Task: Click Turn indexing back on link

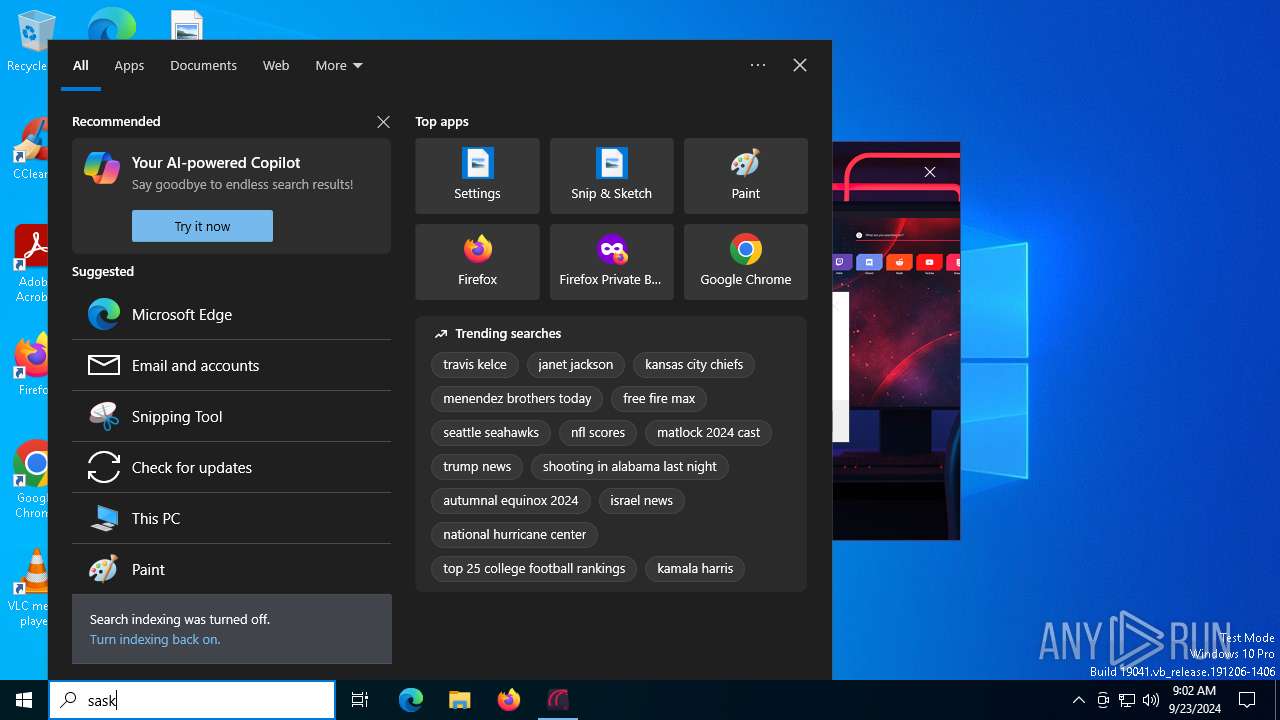Action: coord(155,639)
